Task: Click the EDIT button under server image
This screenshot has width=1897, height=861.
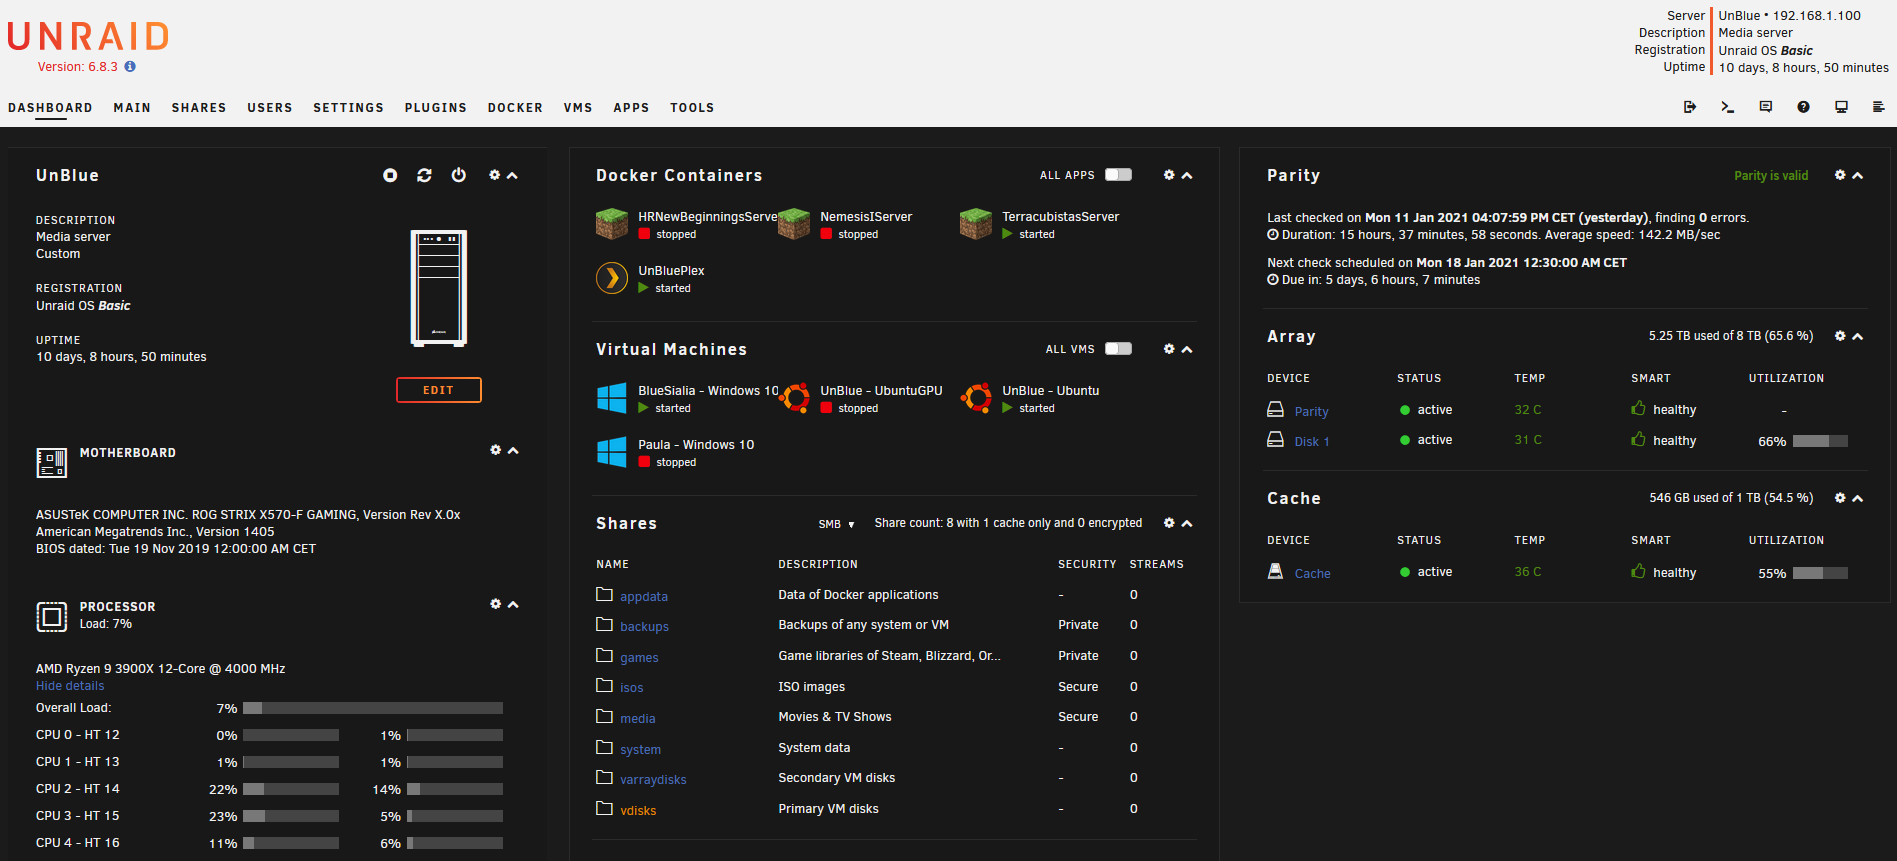Action: point(439,390)
